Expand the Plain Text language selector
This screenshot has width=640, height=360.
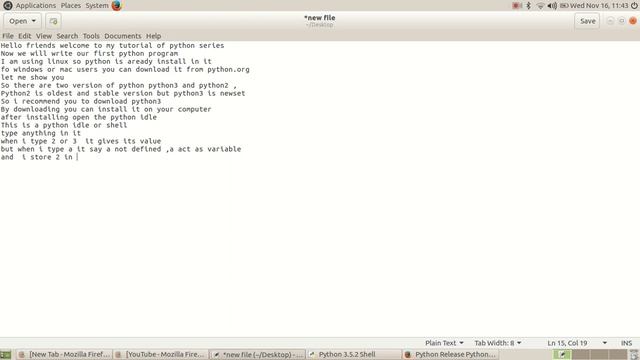(444, 343)
